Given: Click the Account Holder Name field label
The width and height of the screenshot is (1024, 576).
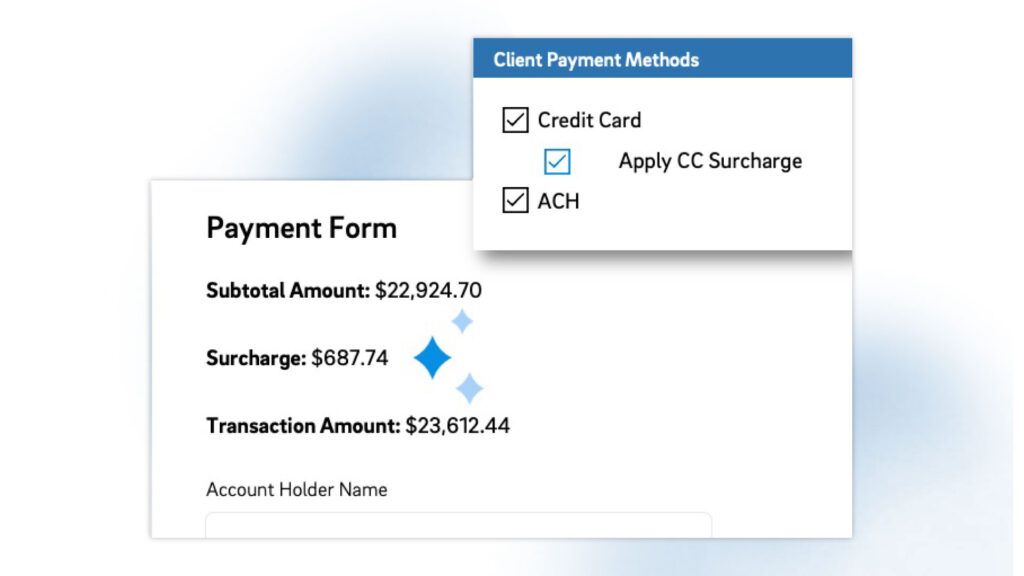Looking at the screenshot, I should (x=296, y=490).
